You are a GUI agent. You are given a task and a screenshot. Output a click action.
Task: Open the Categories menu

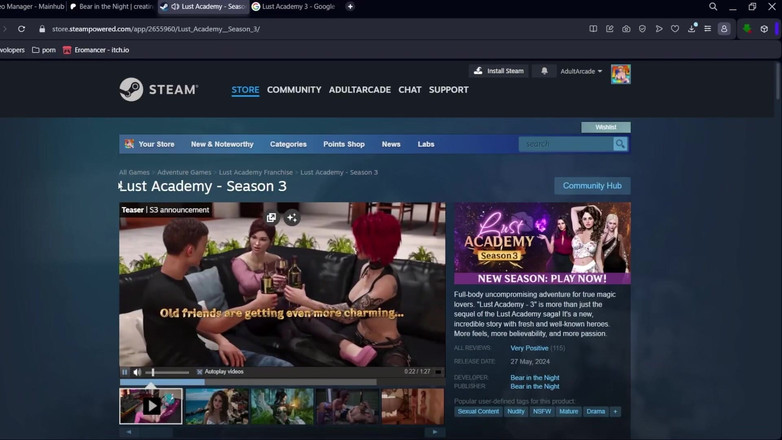pyautogui.click(x=288, y=144)
